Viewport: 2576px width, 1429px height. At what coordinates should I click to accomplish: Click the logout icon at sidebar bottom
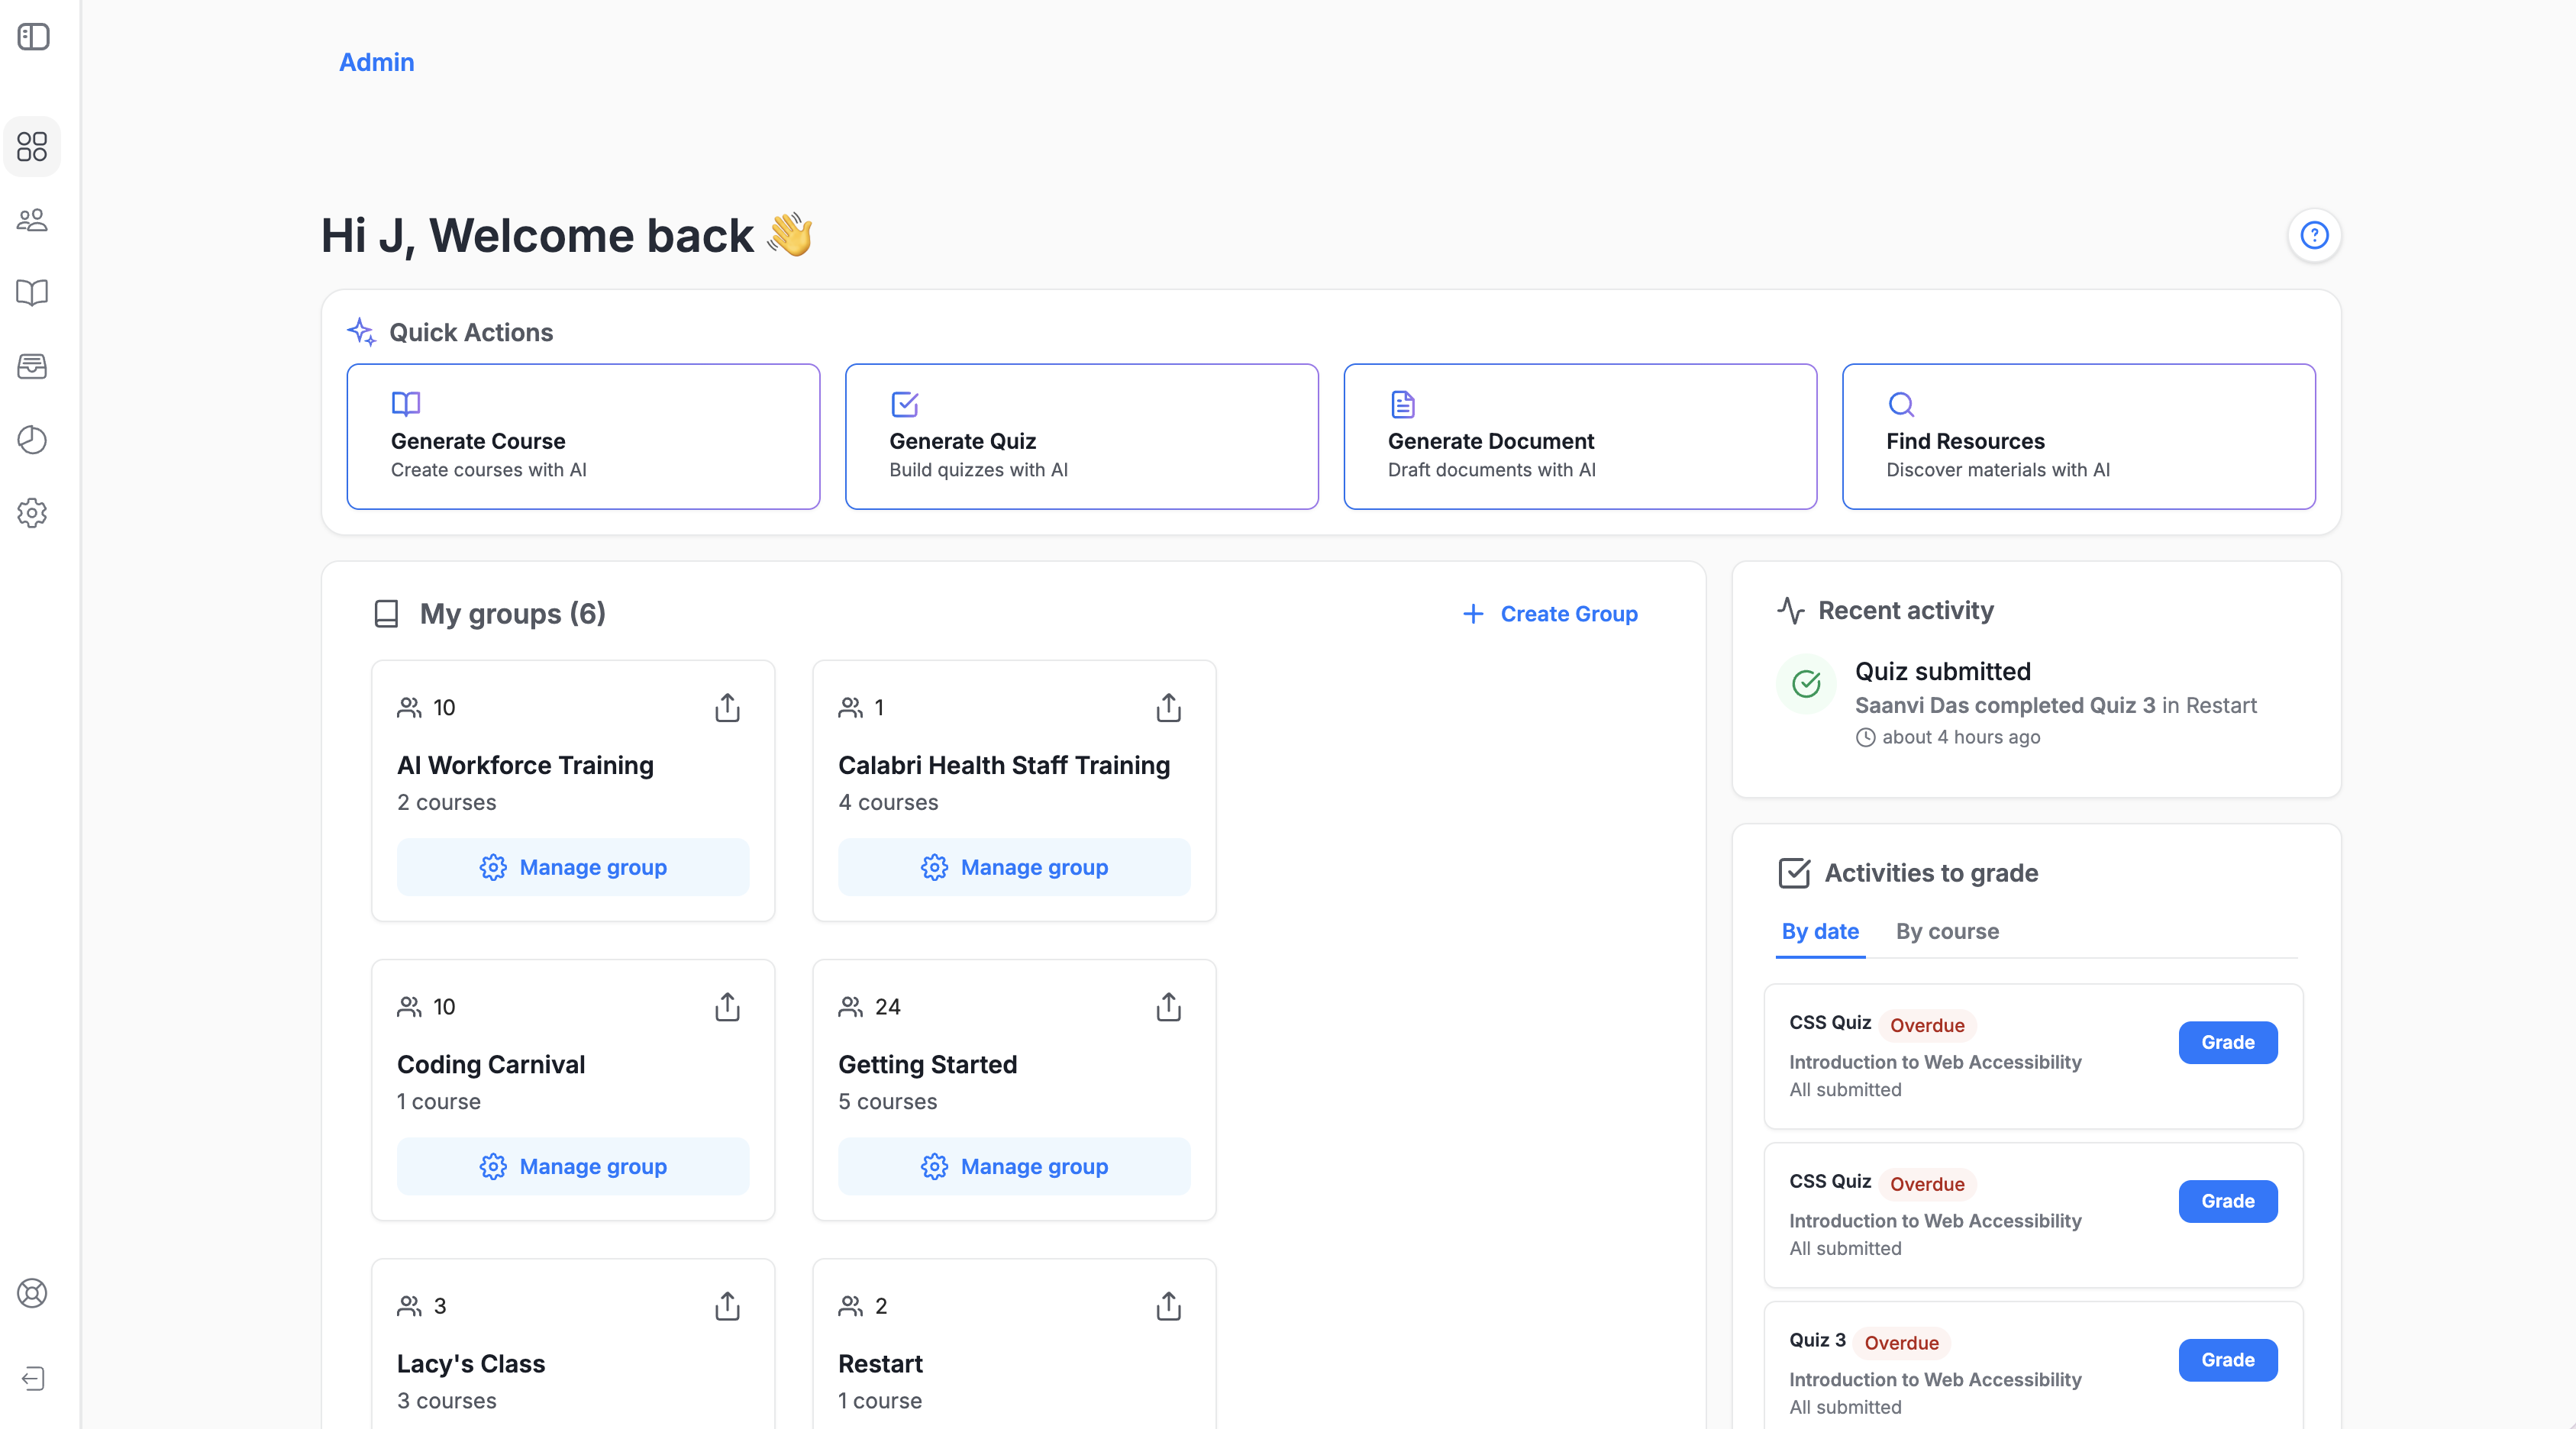32,1378
